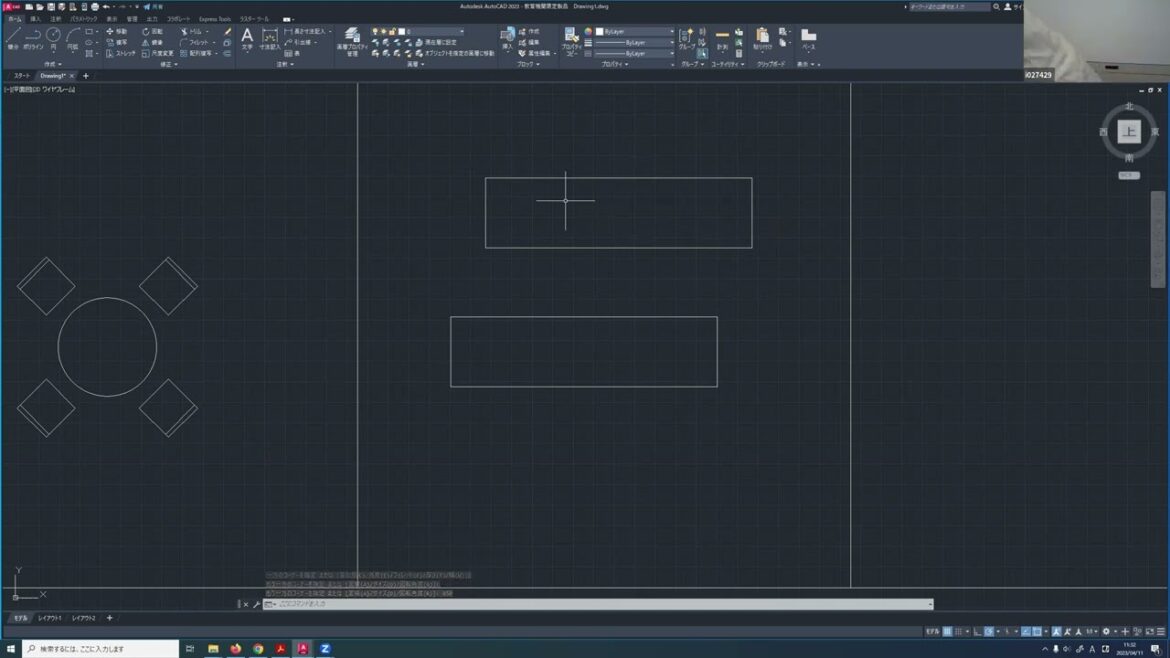Switch to the レイアウト1 layout tab
Viewport: 1170px width, 658px height.
pyautogui.click(x=50, y=618)
